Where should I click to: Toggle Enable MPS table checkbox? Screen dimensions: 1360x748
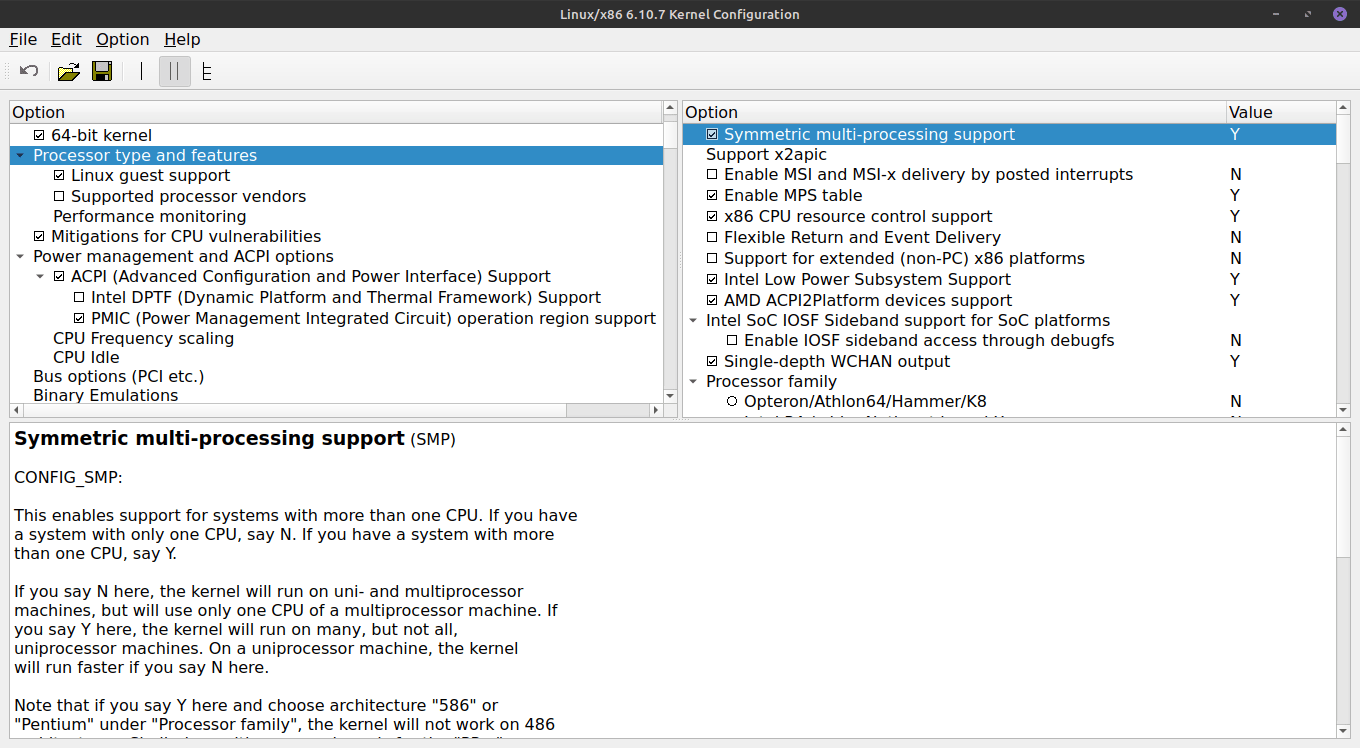pos(712,196)
